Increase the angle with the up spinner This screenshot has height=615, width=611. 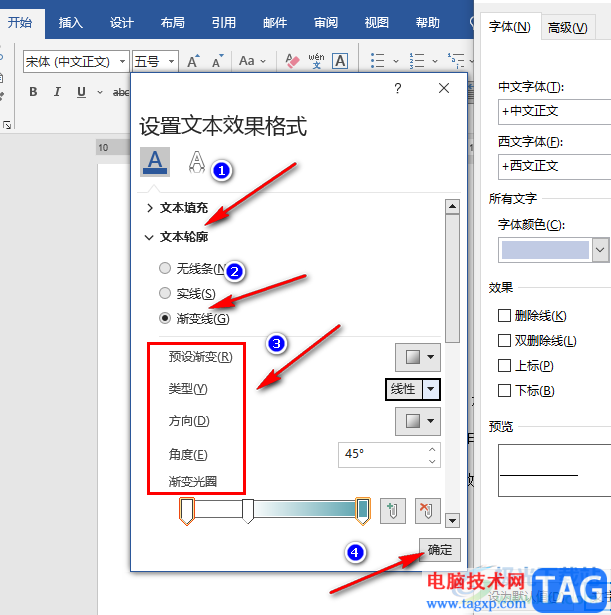[x=432, y=449]
